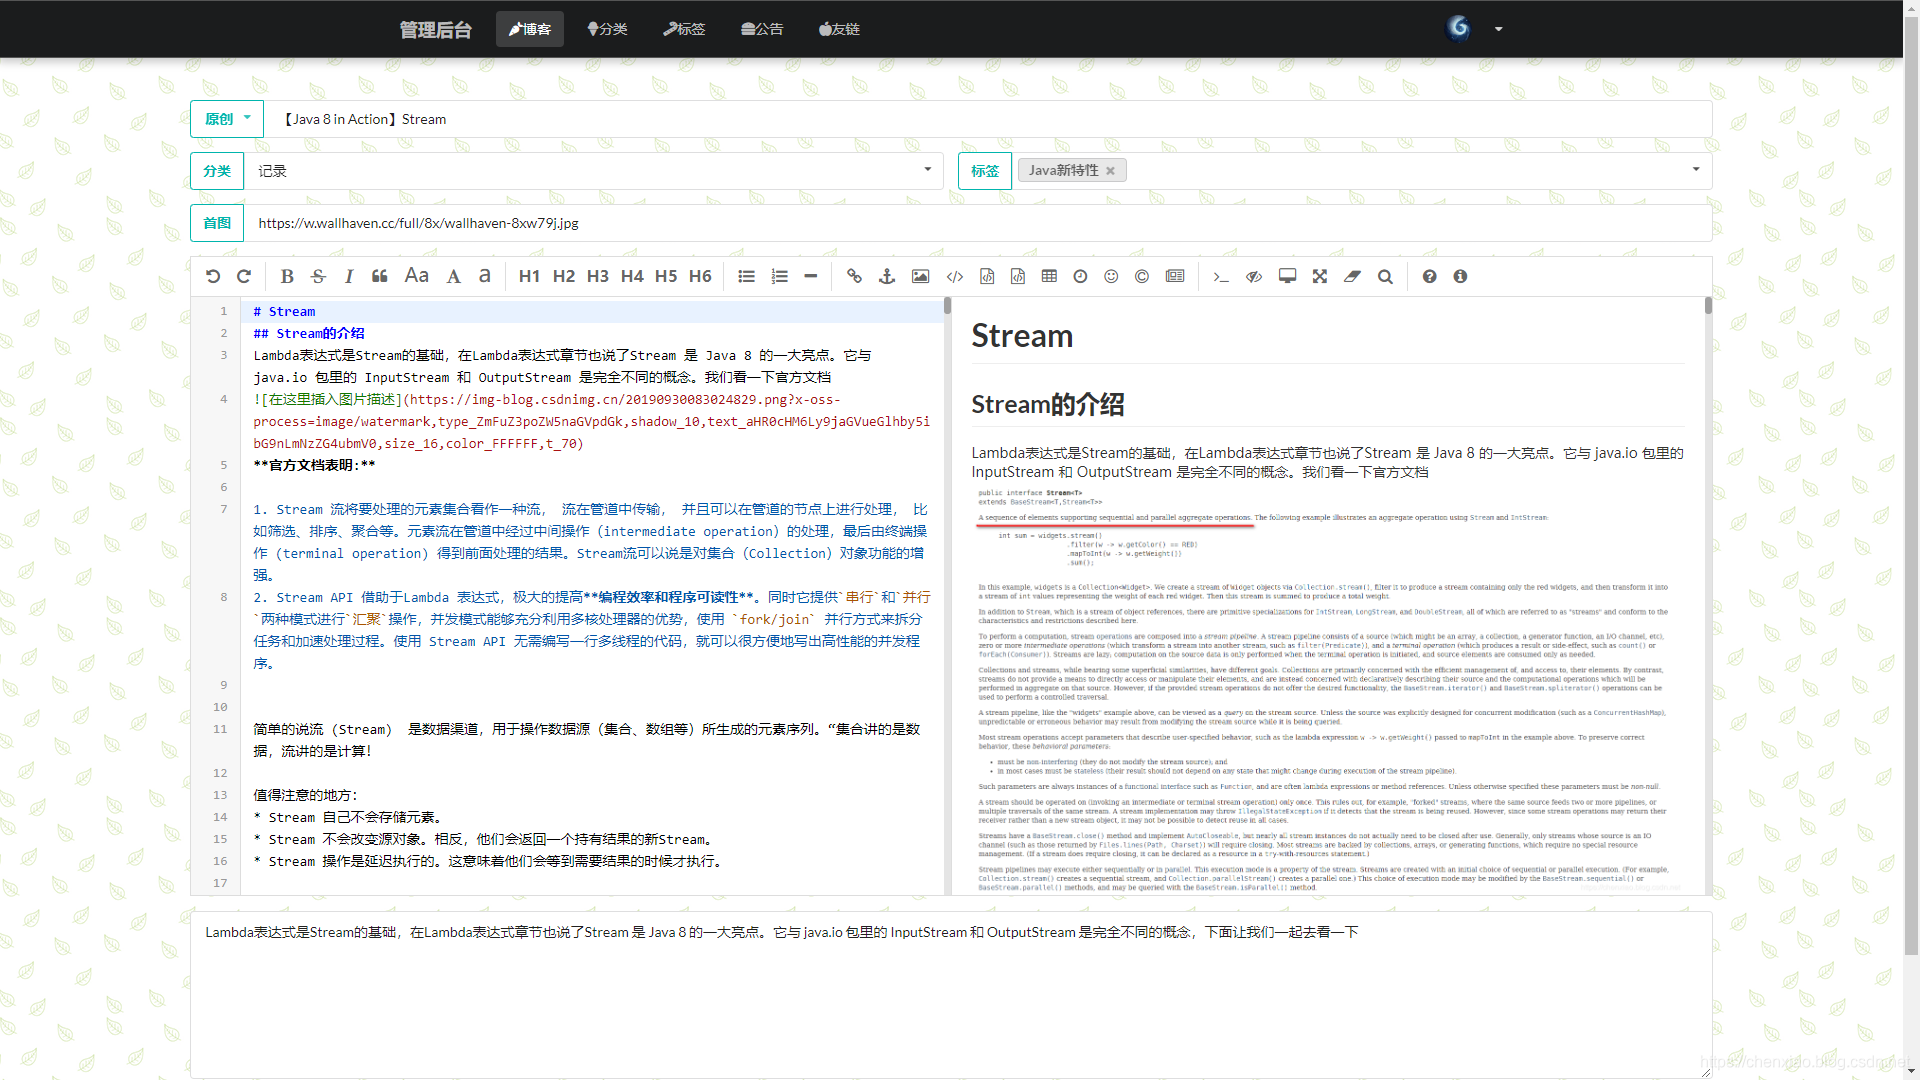
Task: Insert an image with the picture icon
Action: pos(920,277)
